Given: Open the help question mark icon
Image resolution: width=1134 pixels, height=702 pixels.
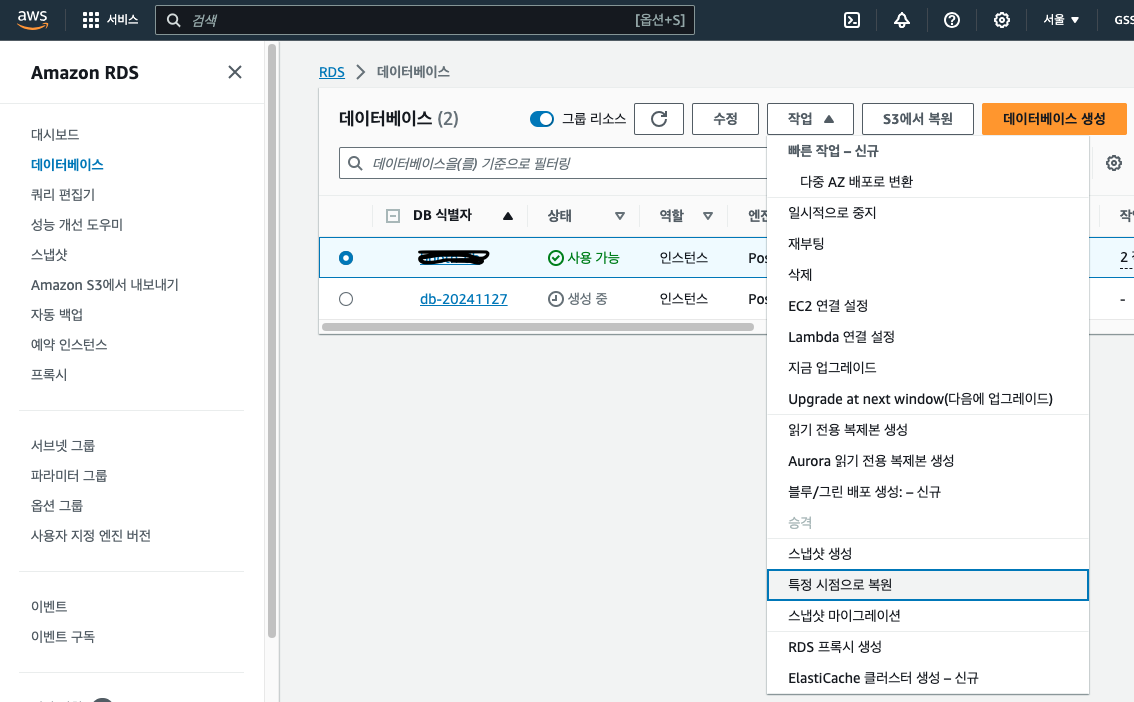Looking at the screenshot, I should click(x=952, y=20).
